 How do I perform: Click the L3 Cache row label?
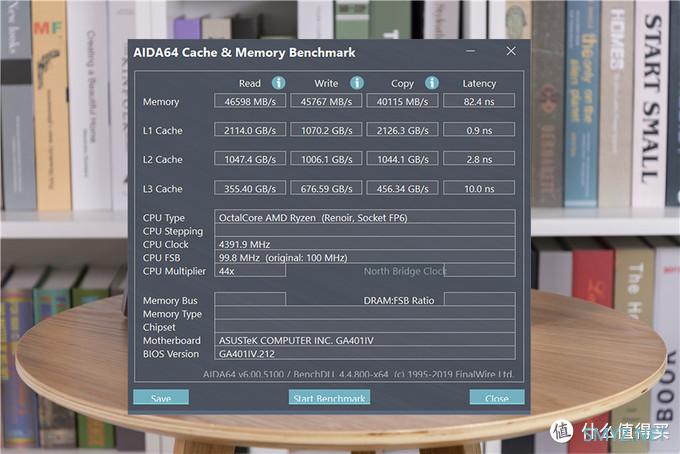[163, 189]
